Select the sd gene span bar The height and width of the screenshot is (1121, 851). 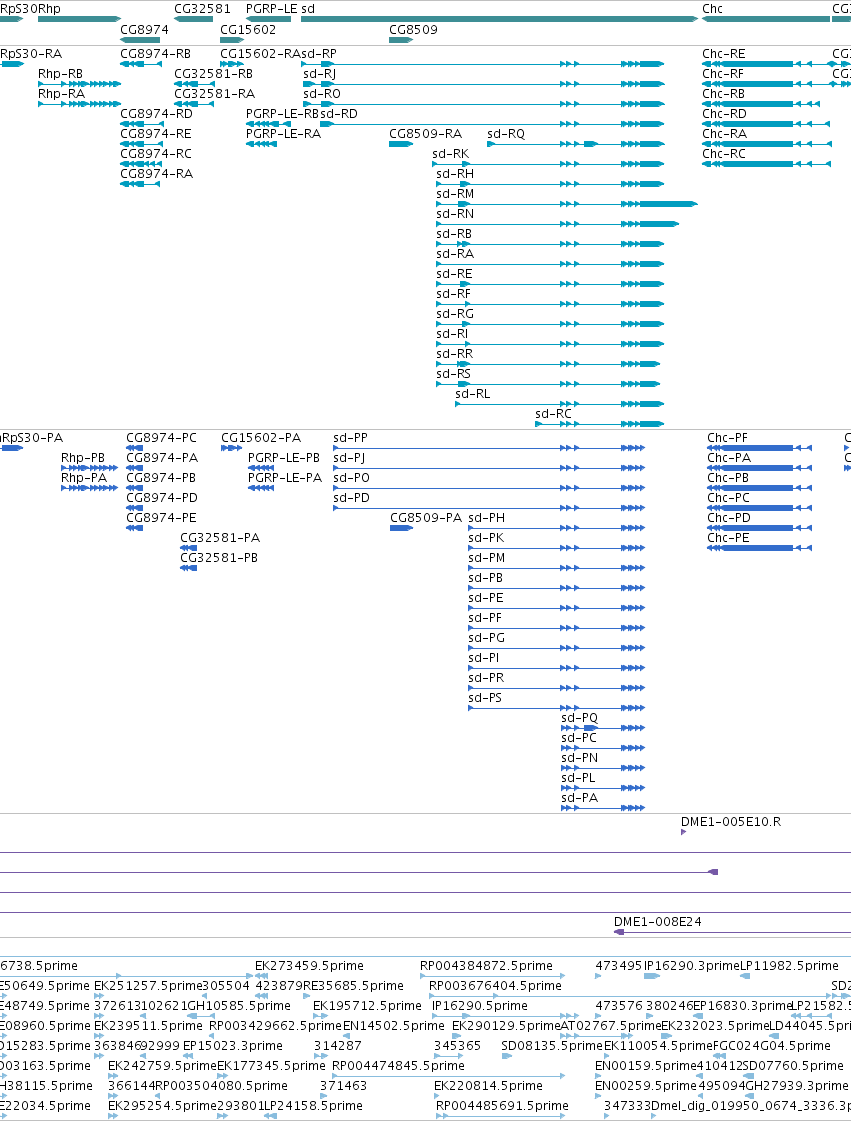[x=499, y=19]
